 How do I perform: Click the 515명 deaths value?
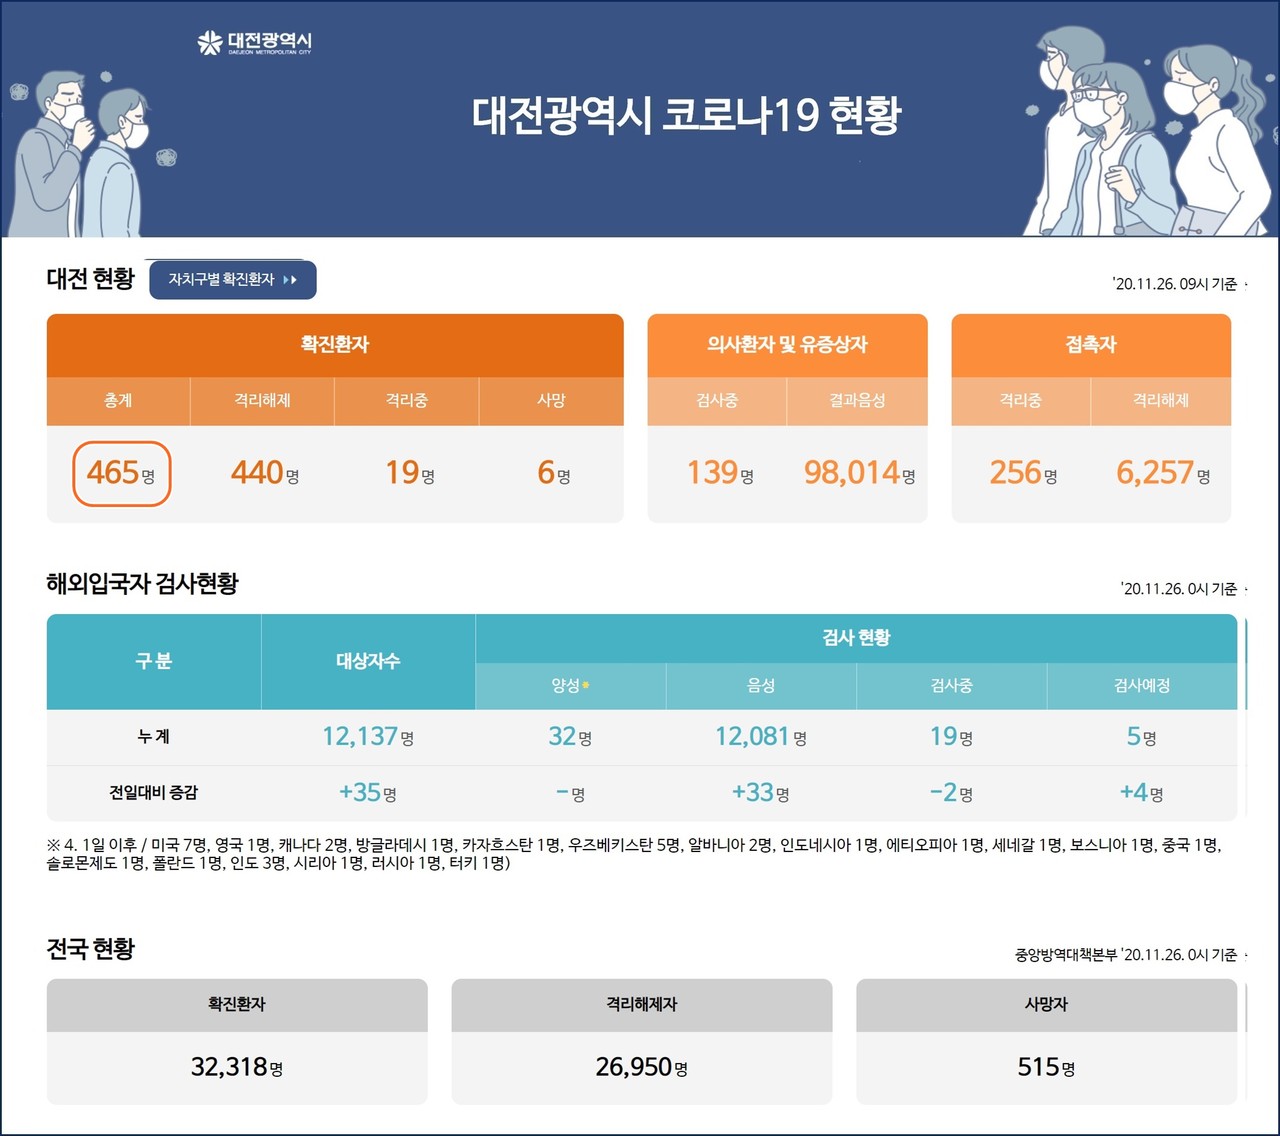tap(1046, 1067)
